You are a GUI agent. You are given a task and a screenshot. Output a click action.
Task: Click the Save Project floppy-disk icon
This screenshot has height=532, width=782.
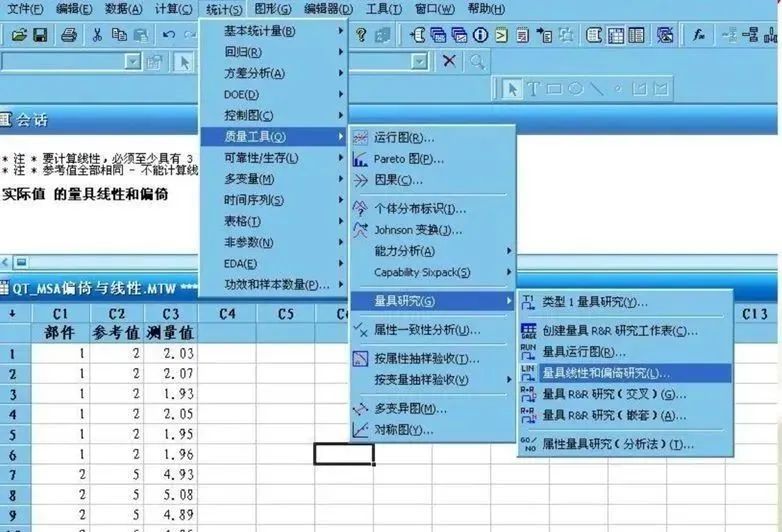(40, 35)
